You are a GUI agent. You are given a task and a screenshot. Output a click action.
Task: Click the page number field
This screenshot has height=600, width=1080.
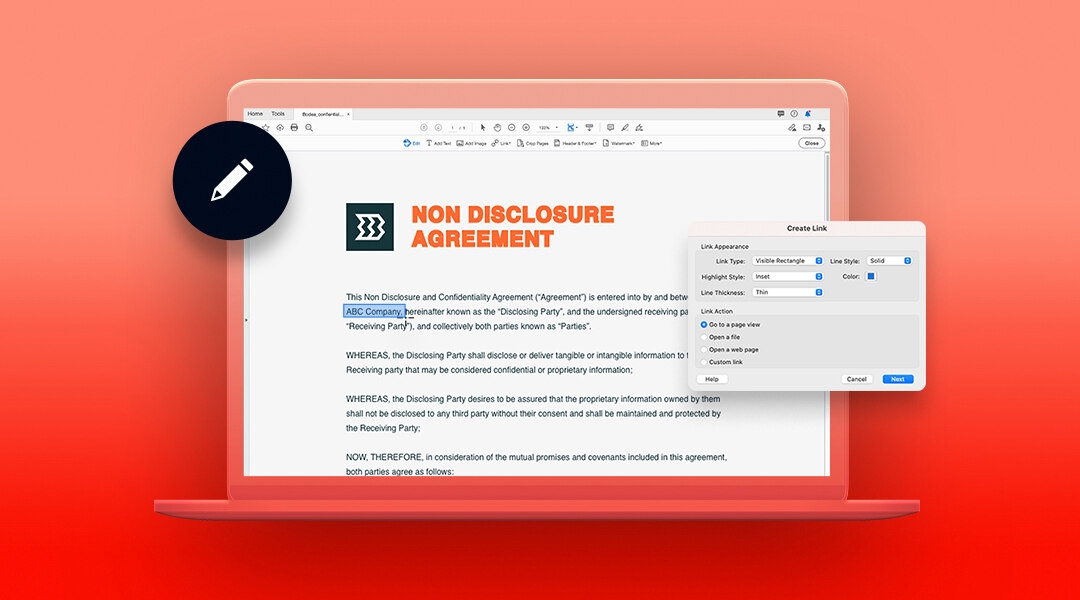tap(453, 127)
